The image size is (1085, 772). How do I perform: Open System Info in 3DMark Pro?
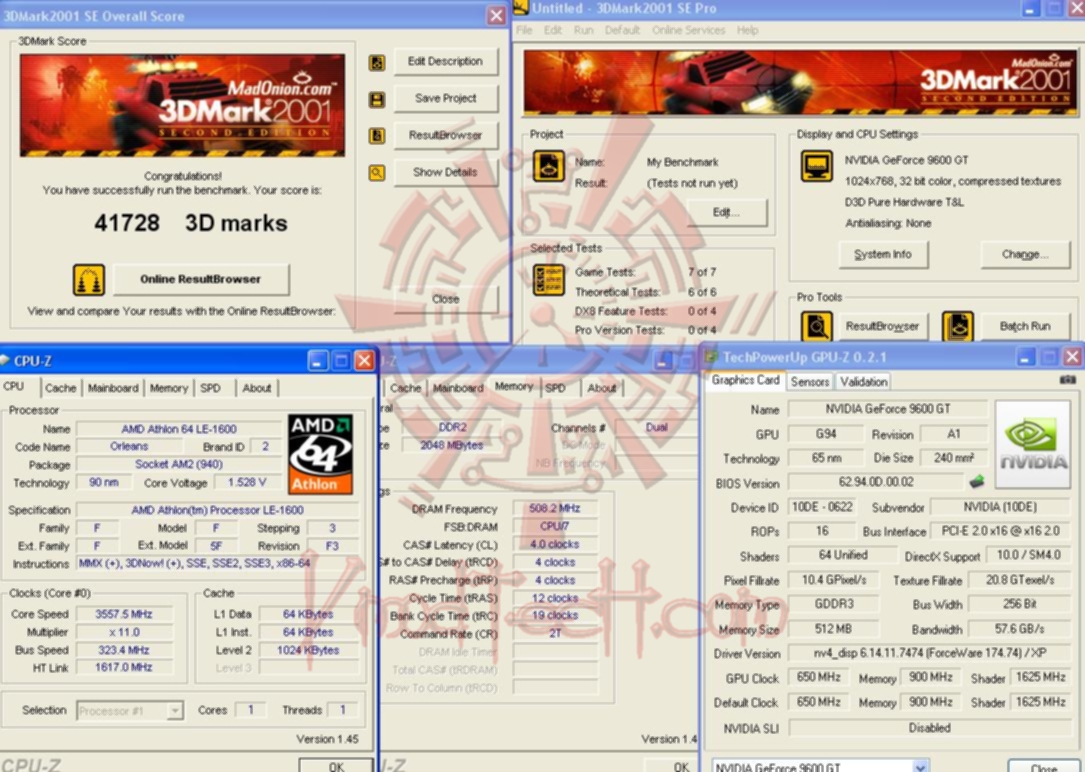click(x=883, y=255)
